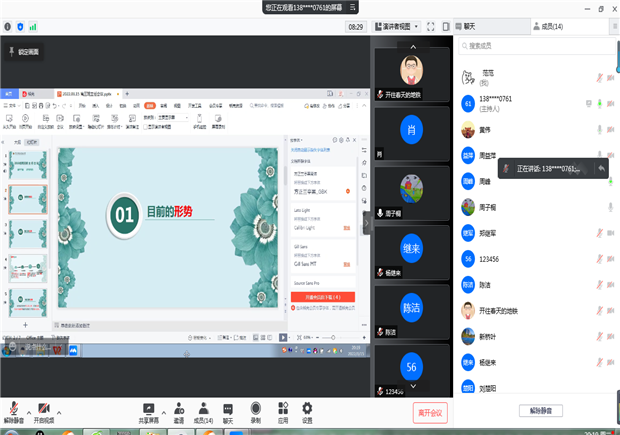
Task: Open the Apps (应用) icon
Action: click(x=282, y=411)
